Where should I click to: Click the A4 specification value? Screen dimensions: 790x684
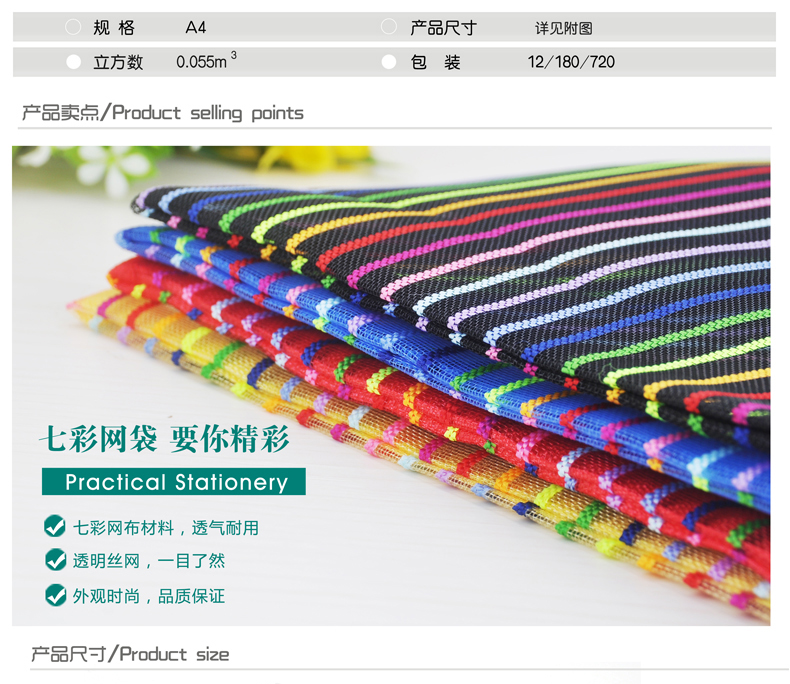[x=195, y=27]
